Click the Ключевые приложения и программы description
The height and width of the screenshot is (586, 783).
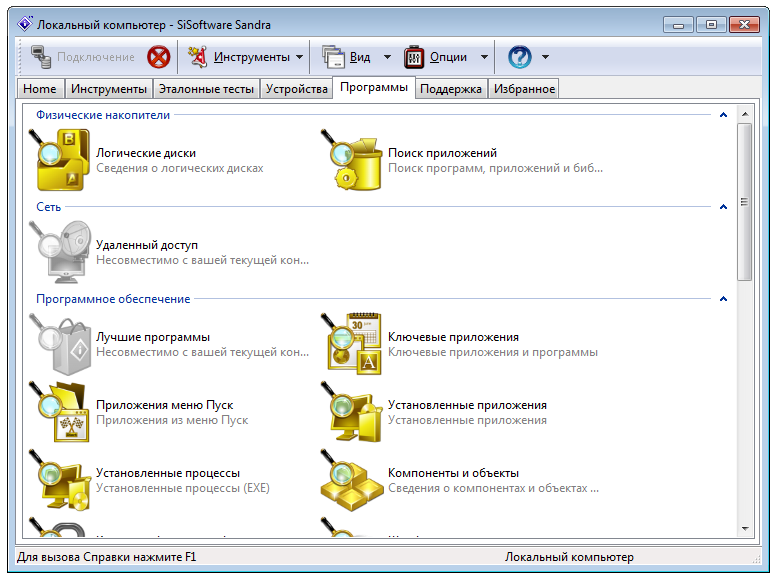(x=493, y=352)
